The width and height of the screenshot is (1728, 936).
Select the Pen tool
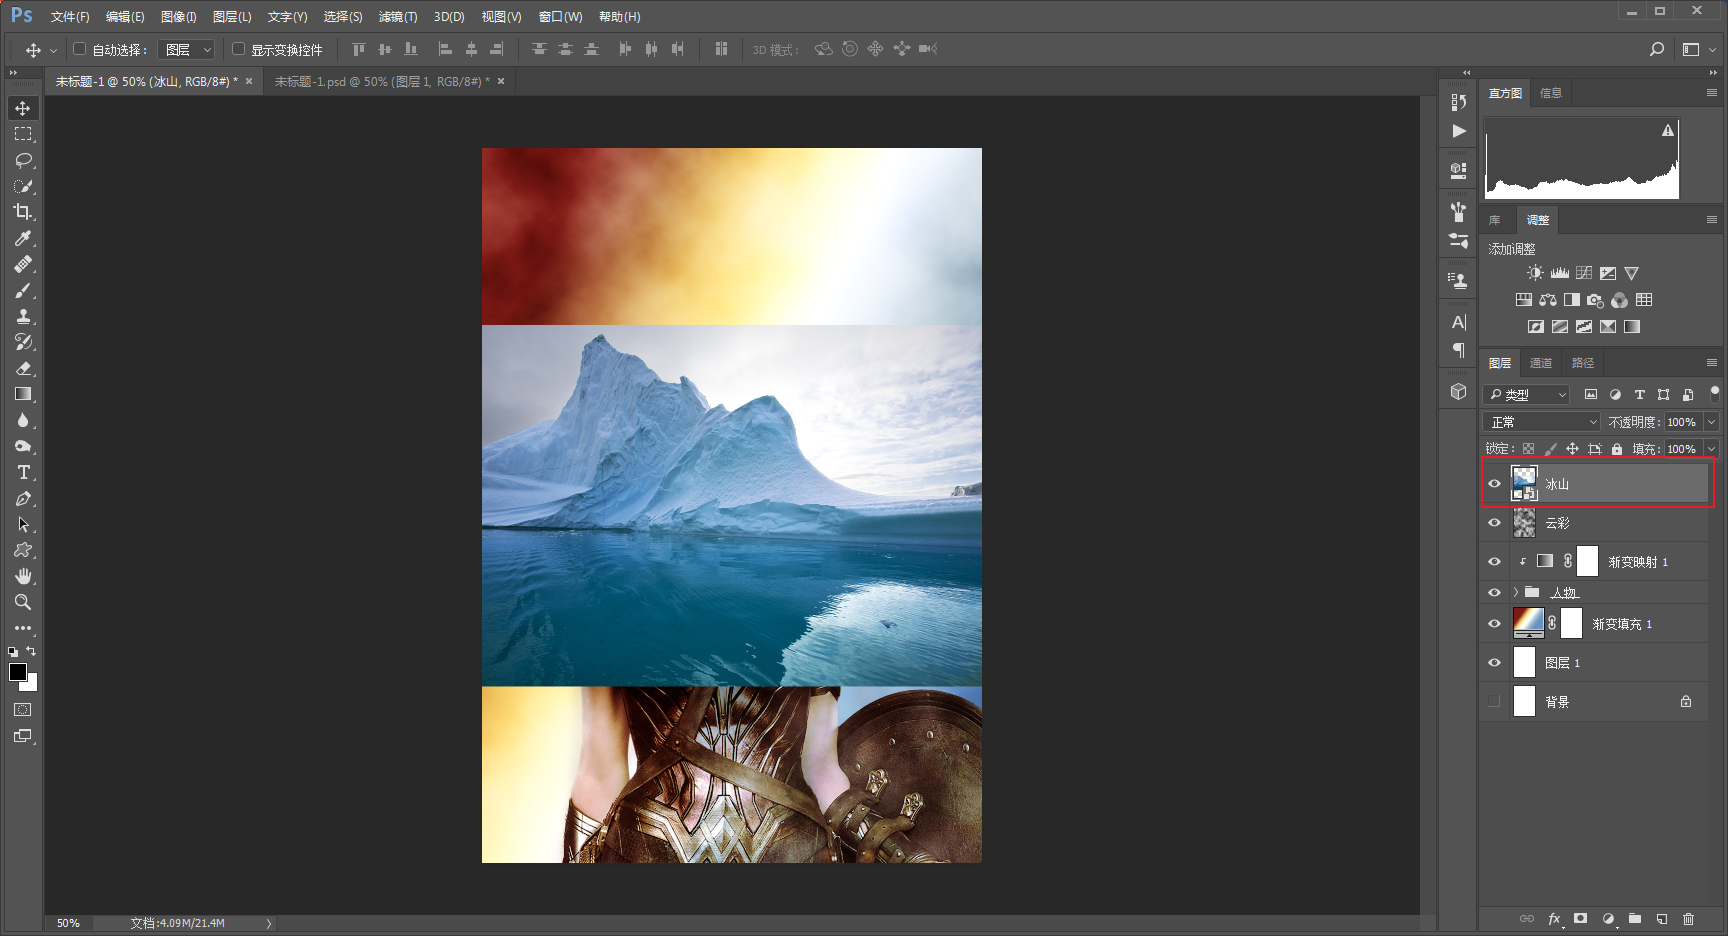tap(23, 498)
